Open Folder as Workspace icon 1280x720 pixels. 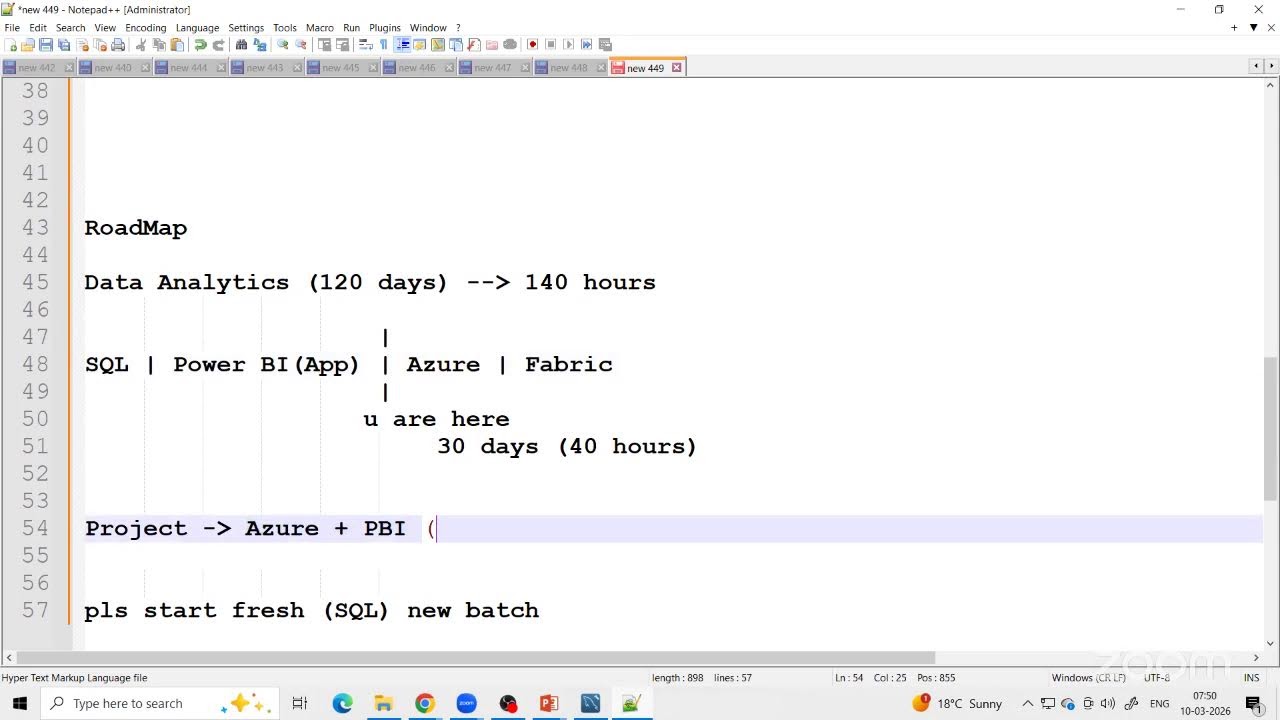click(x=492, y=44)
